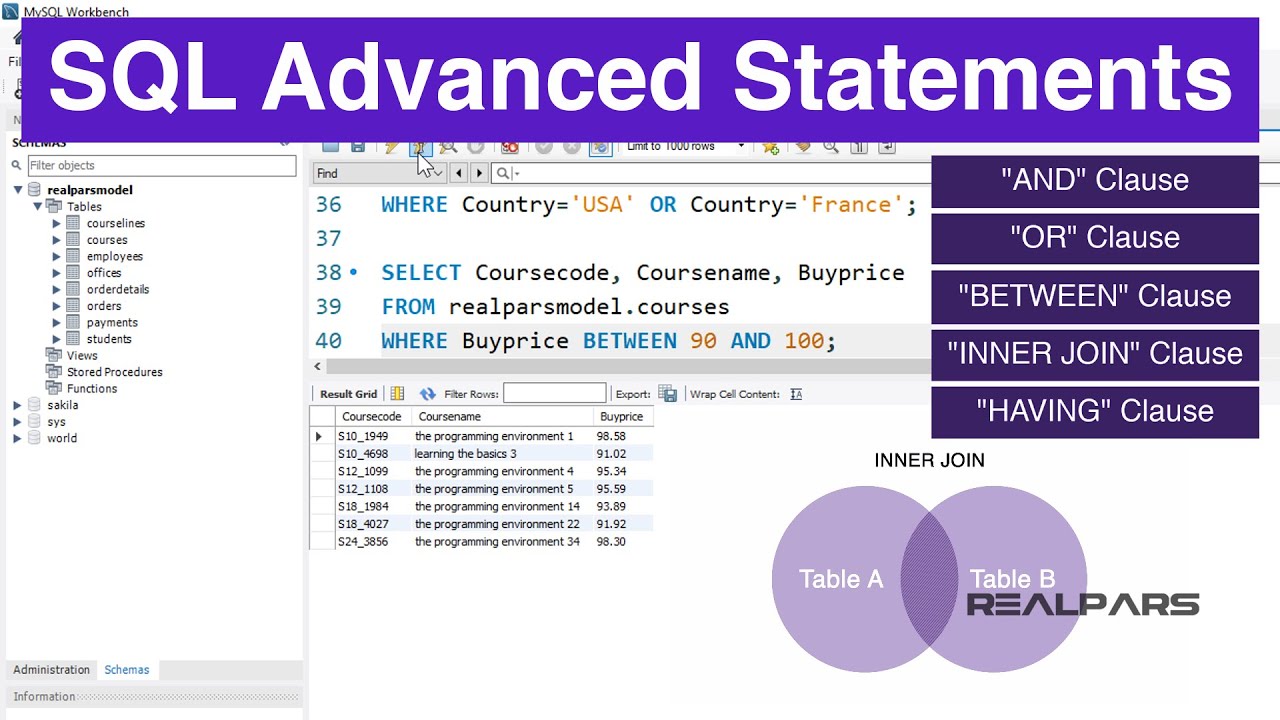Click the Beautify query broom icon

coord(802,147)
